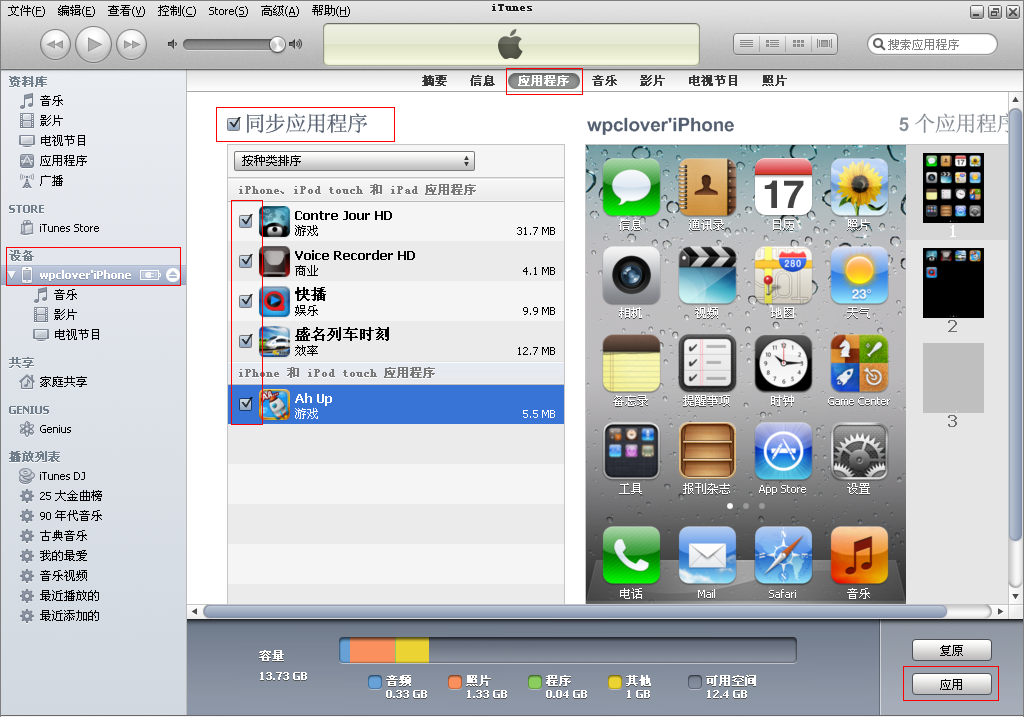Open the 帮助(H) menu
Viewport: 1024px width, 717px height.
tap(330, 10)
